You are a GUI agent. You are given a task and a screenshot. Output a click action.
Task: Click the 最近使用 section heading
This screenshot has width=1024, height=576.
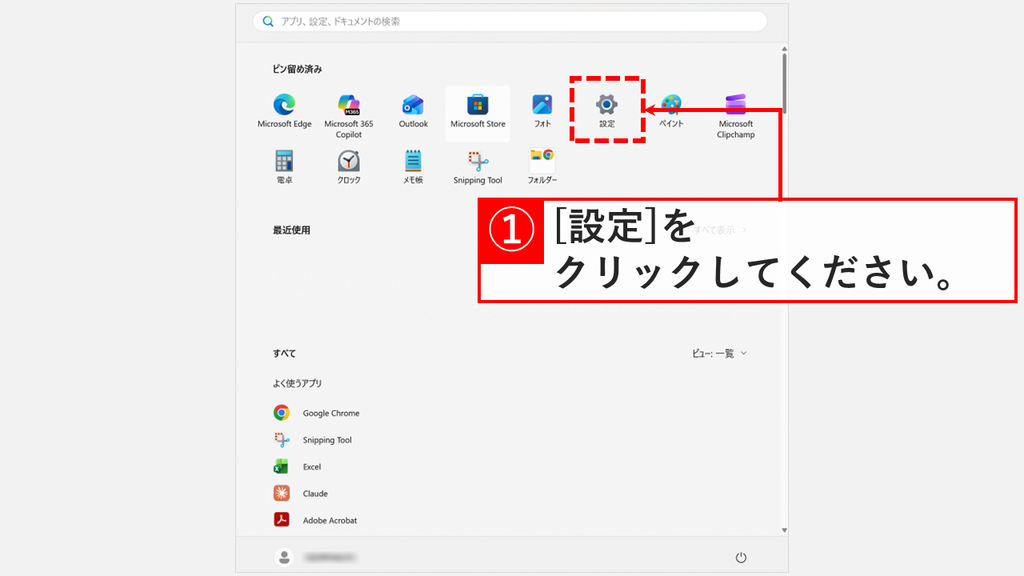291,230
